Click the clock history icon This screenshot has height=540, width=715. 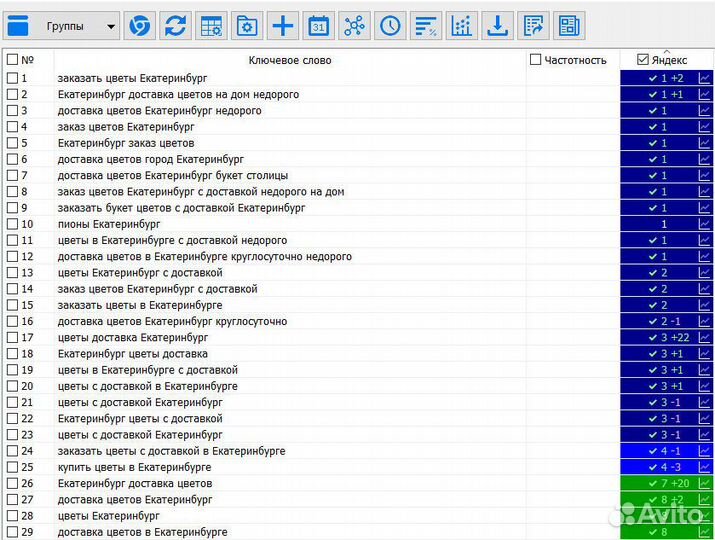(390, 27)
